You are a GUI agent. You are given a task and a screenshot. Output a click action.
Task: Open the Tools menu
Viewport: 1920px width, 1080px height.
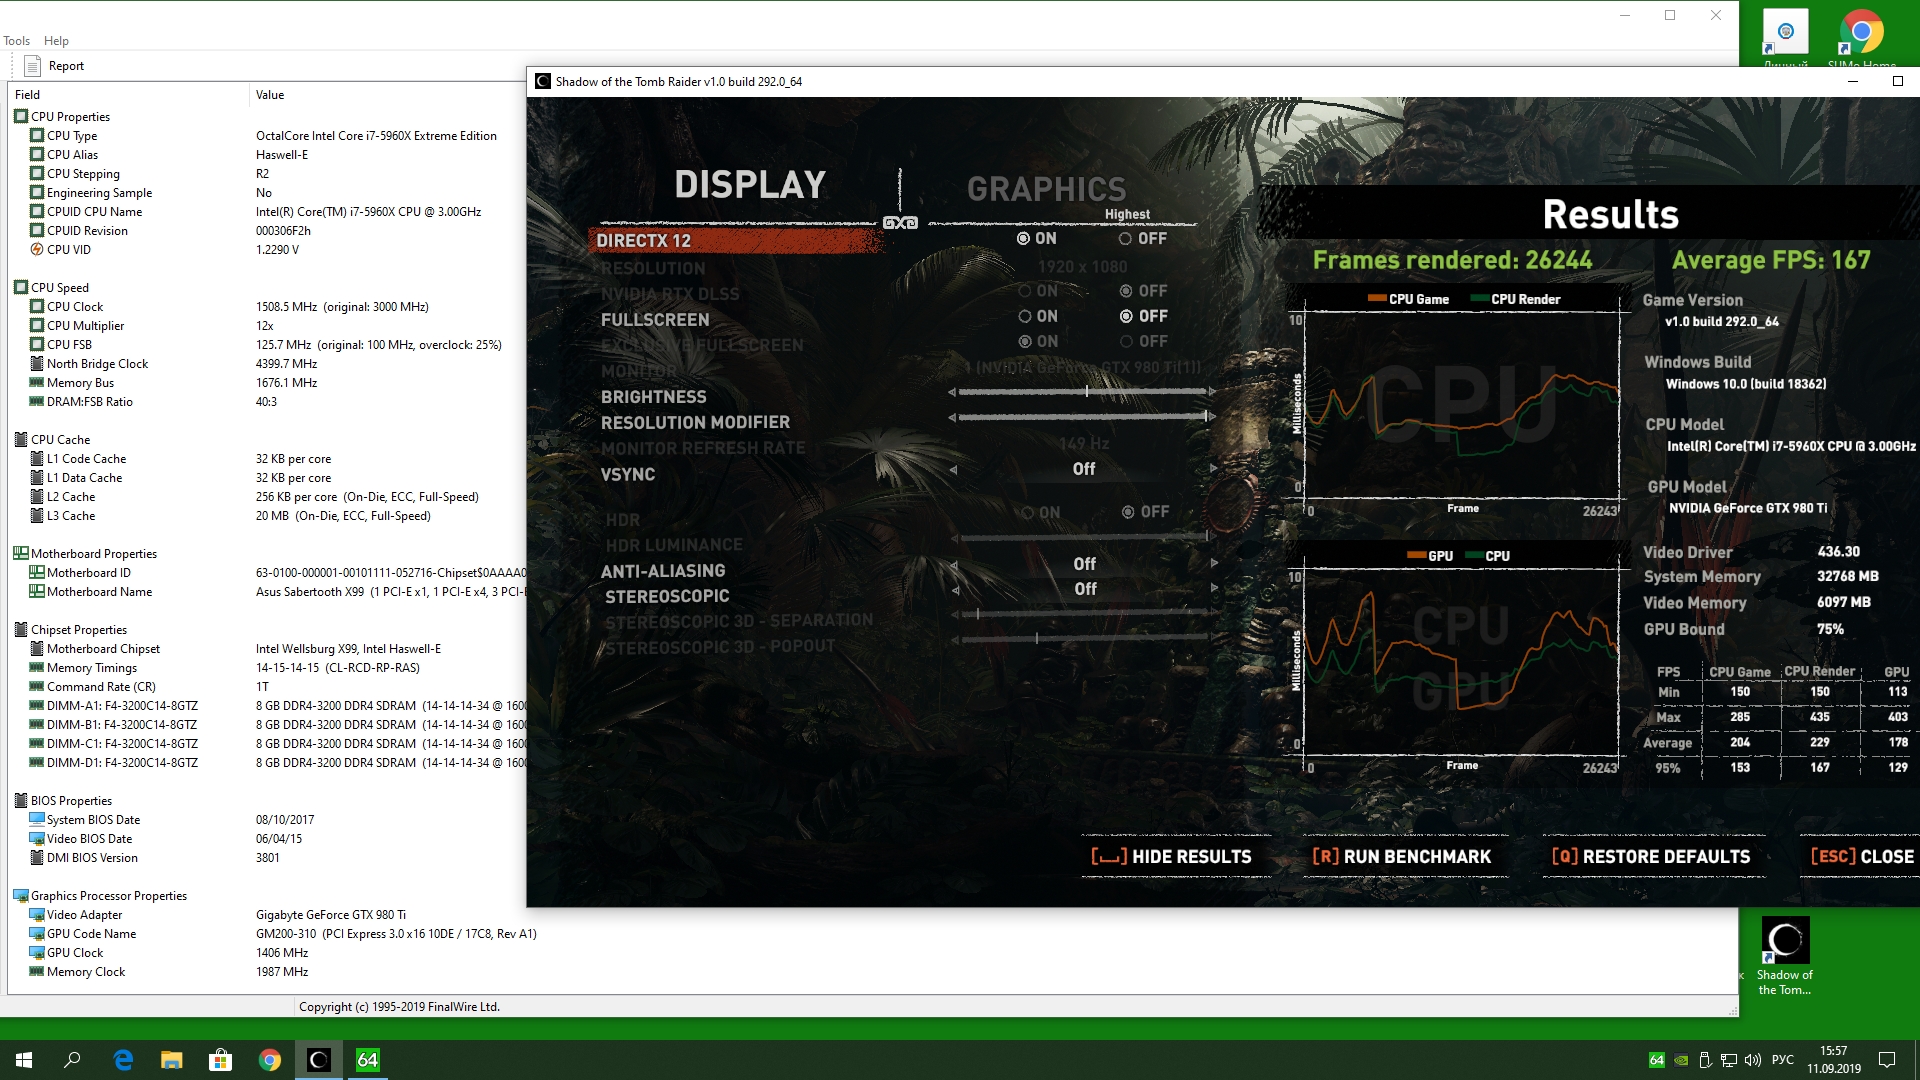(x=16, y=41)
